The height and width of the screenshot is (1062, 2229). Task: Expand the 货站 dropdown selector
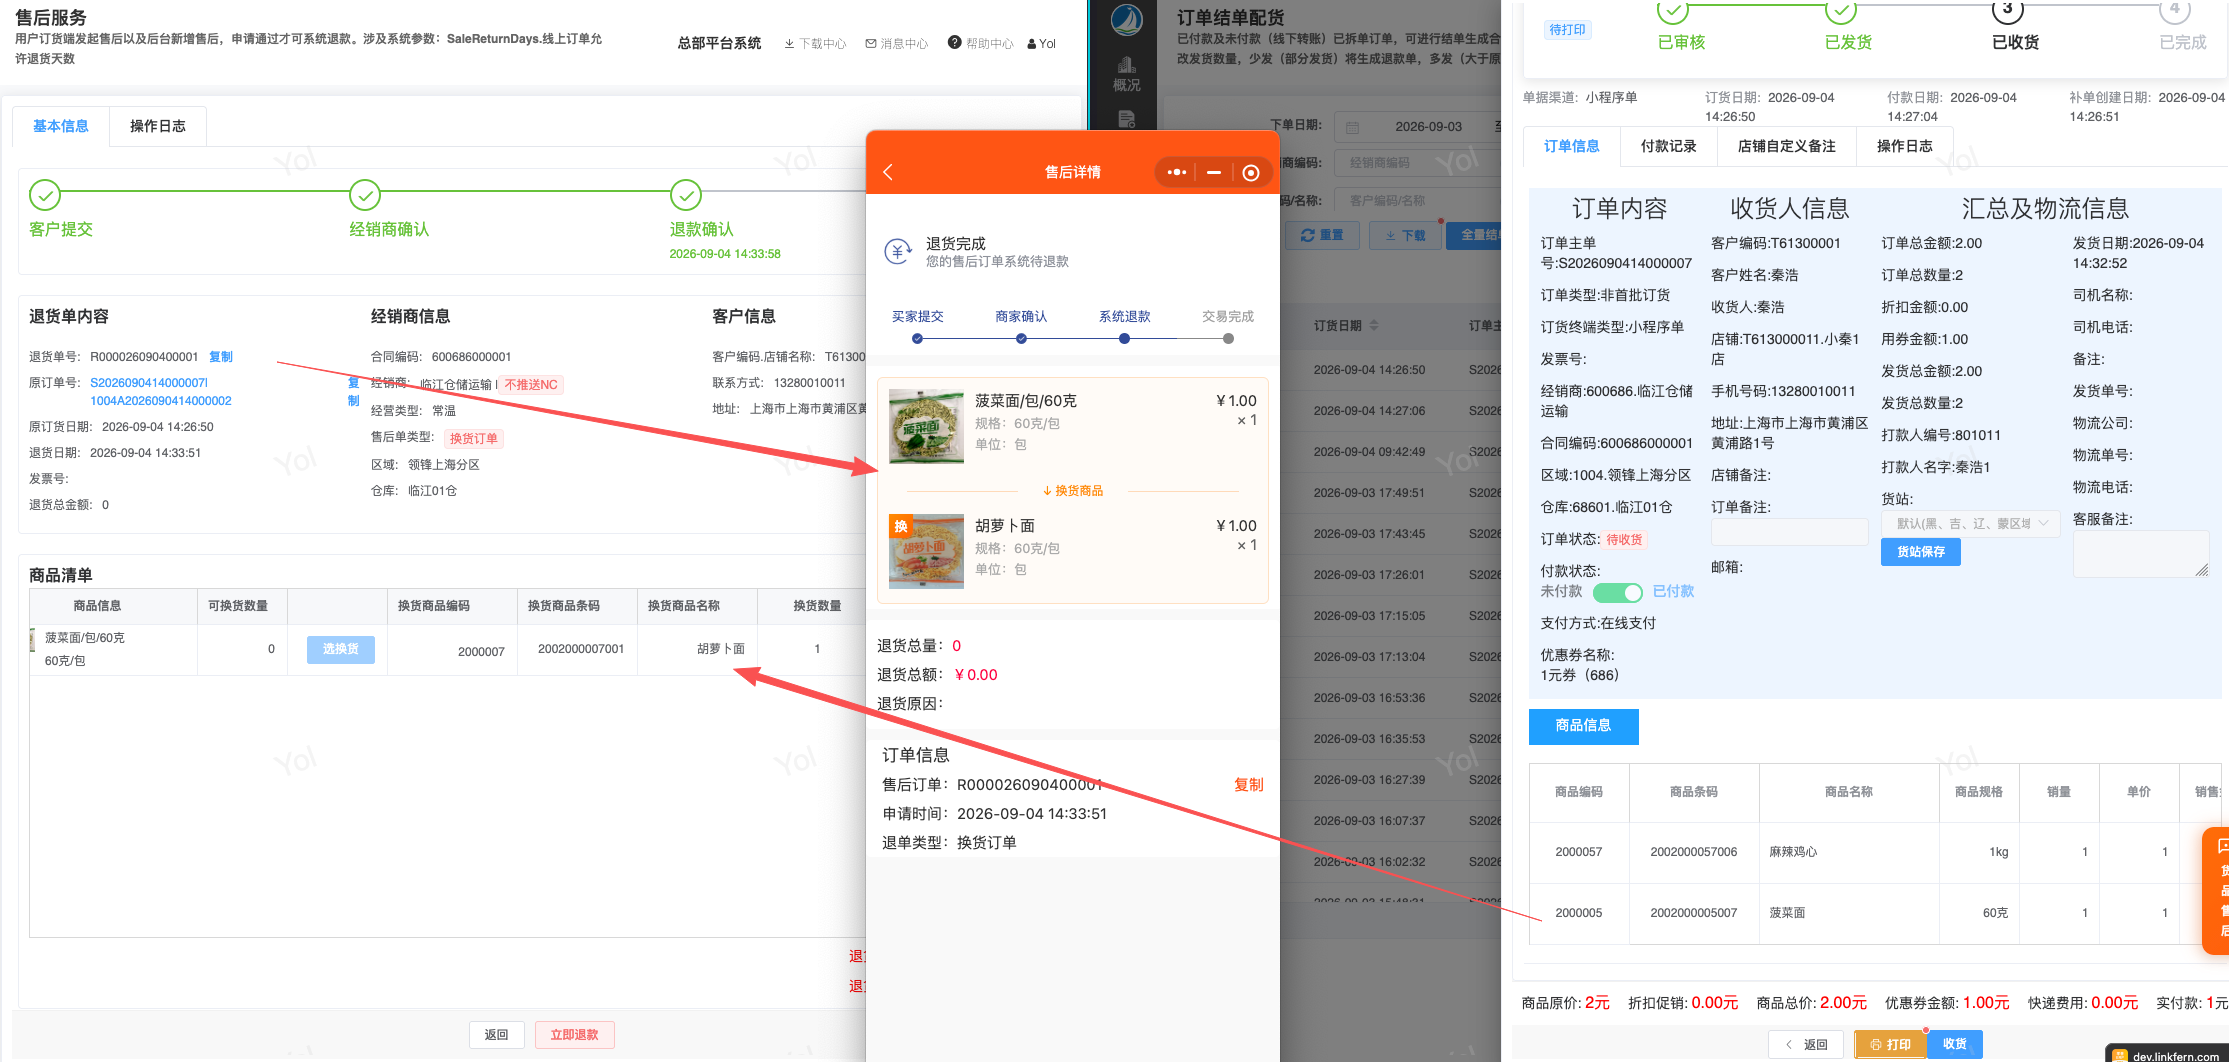[1970, 523]
